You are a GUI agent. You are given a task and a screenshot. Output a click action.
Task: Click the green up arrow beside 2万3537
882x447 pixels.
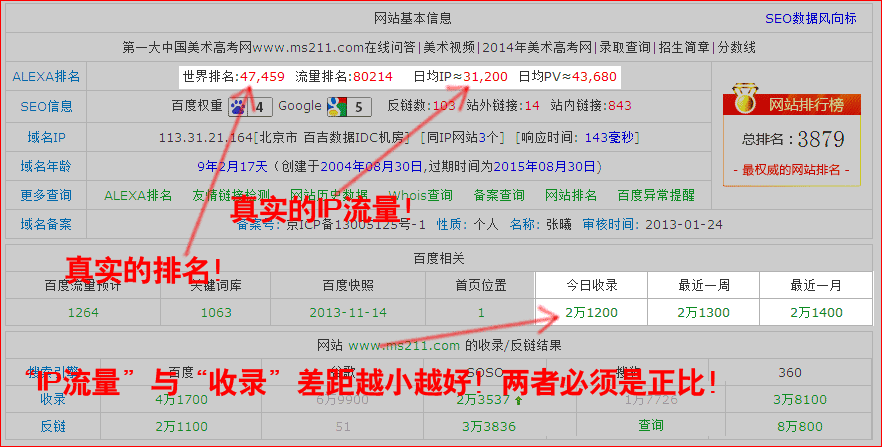pyautogui.click(x=520, y=400)
